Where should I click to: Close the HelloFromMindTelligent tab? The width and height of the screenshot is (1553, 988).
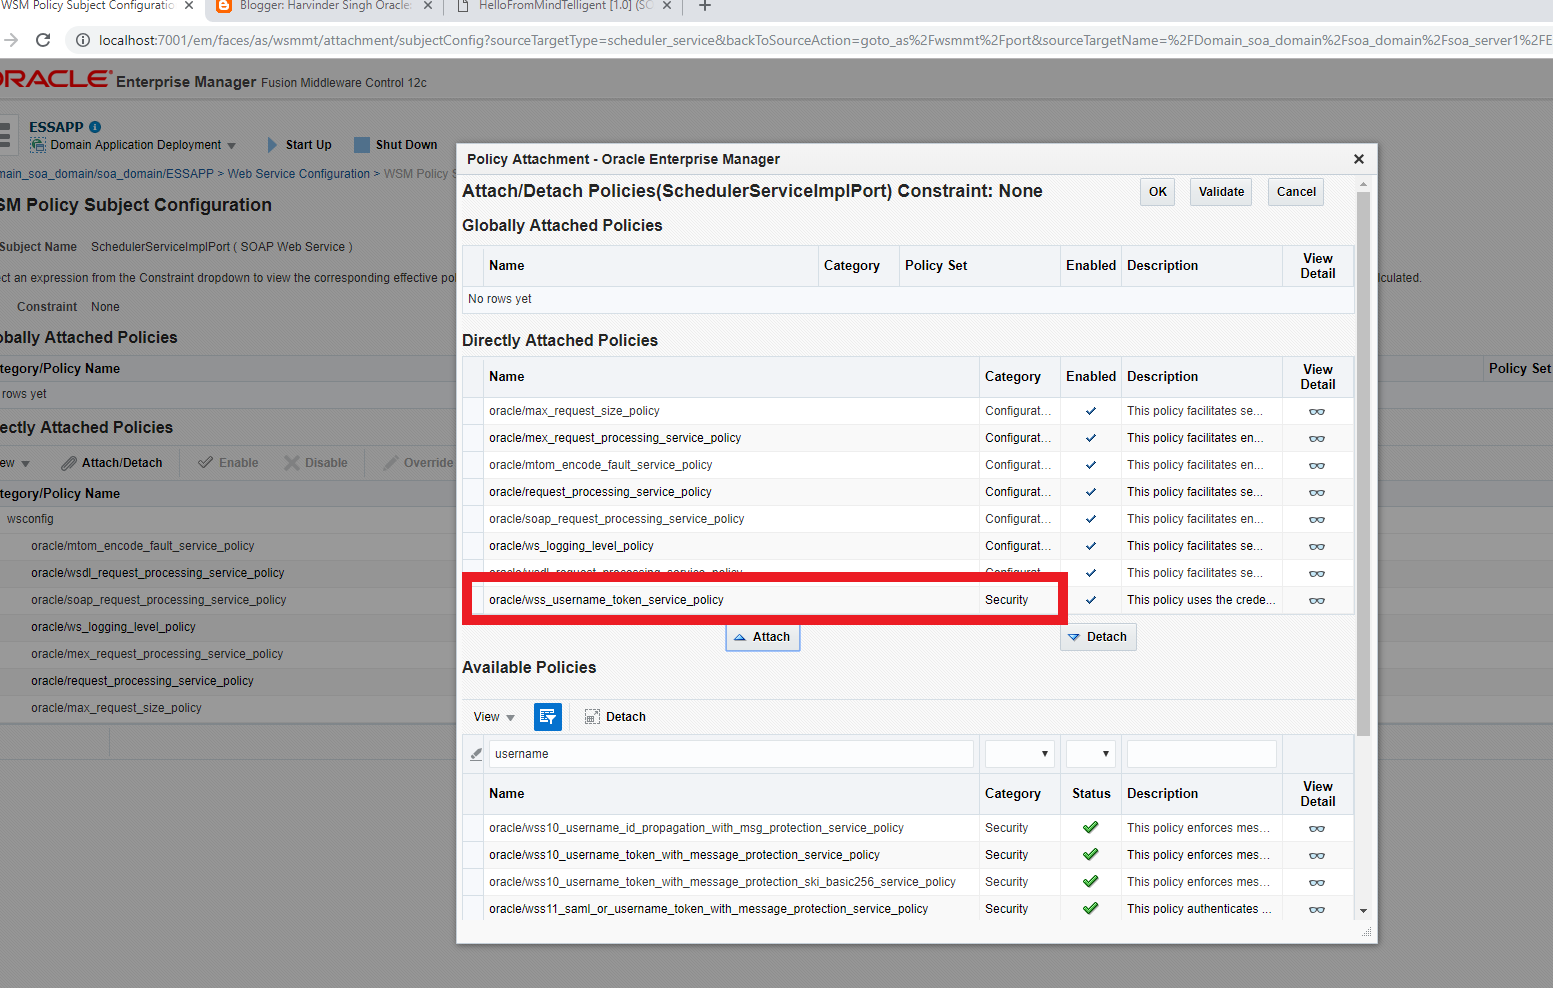[x=667, y=6]
